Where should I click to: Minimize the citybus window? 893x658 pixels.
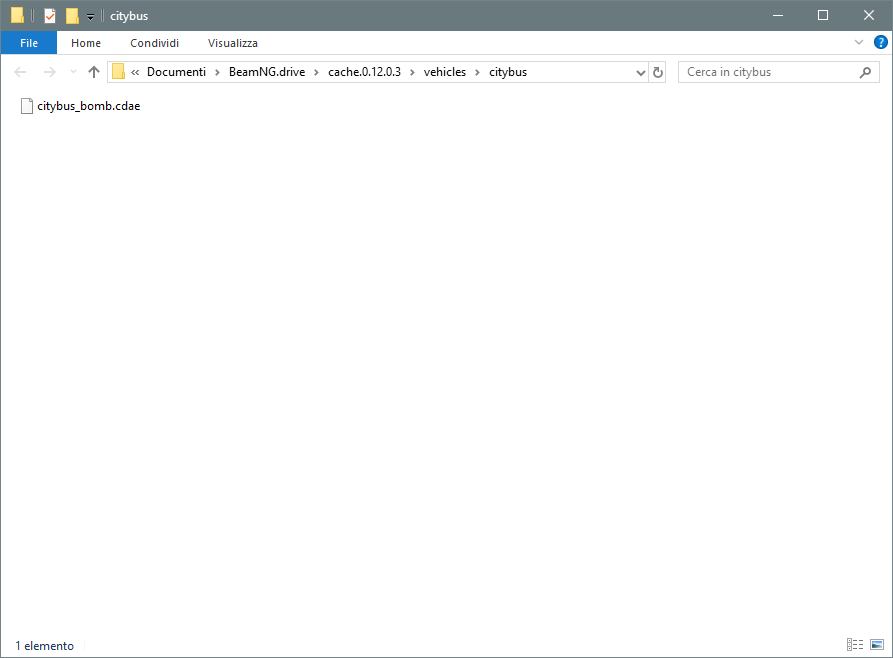778,15
